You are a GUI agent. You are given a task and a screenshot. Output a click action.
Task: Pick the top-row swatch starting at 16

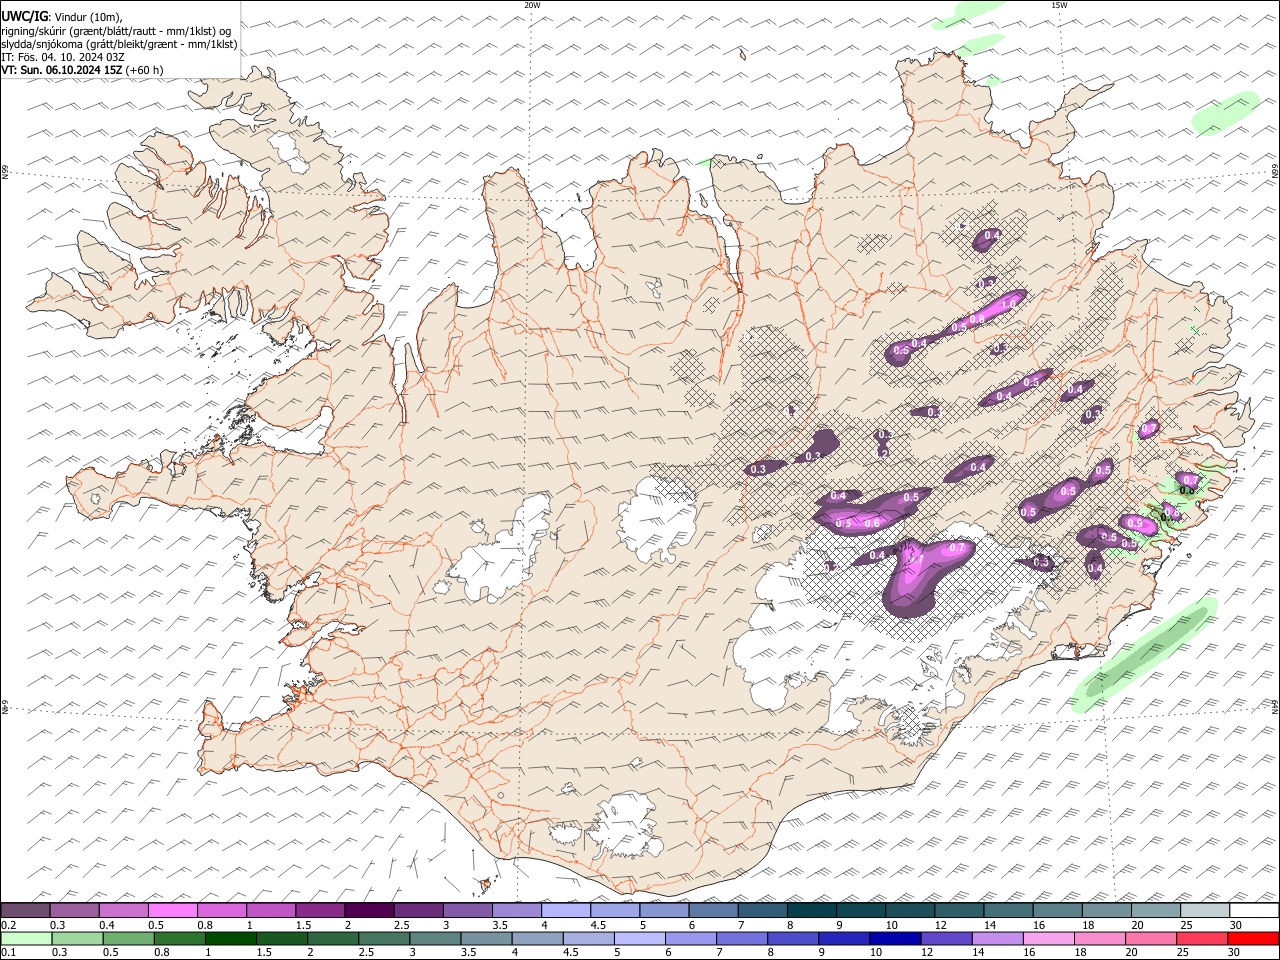click(1056, 910)
